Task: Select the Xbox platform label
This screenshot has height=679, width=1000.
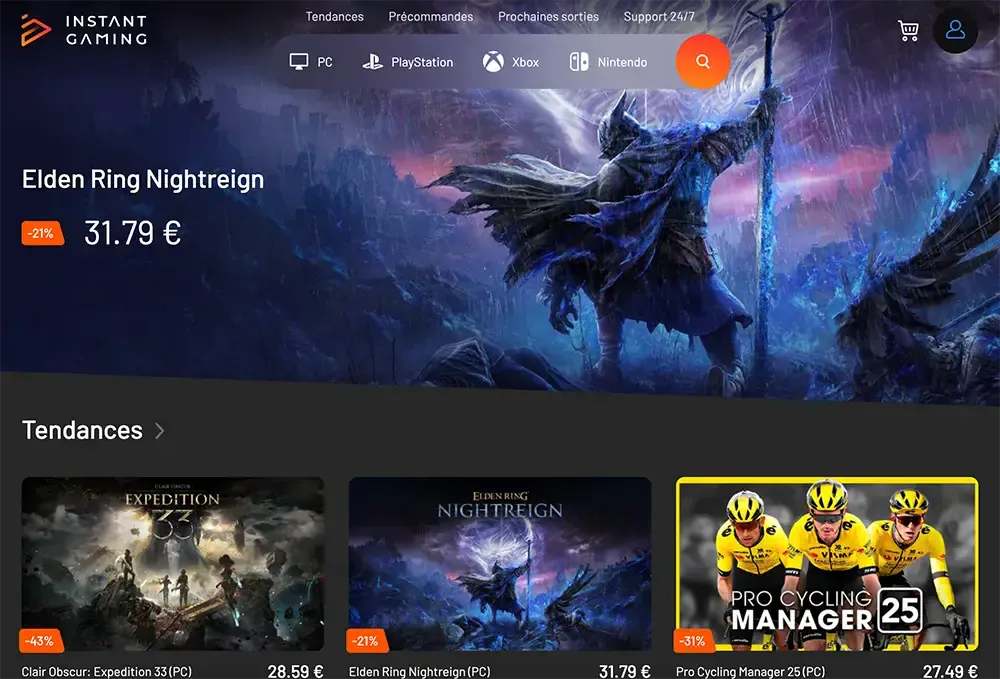Action: [x=526, y=62]
